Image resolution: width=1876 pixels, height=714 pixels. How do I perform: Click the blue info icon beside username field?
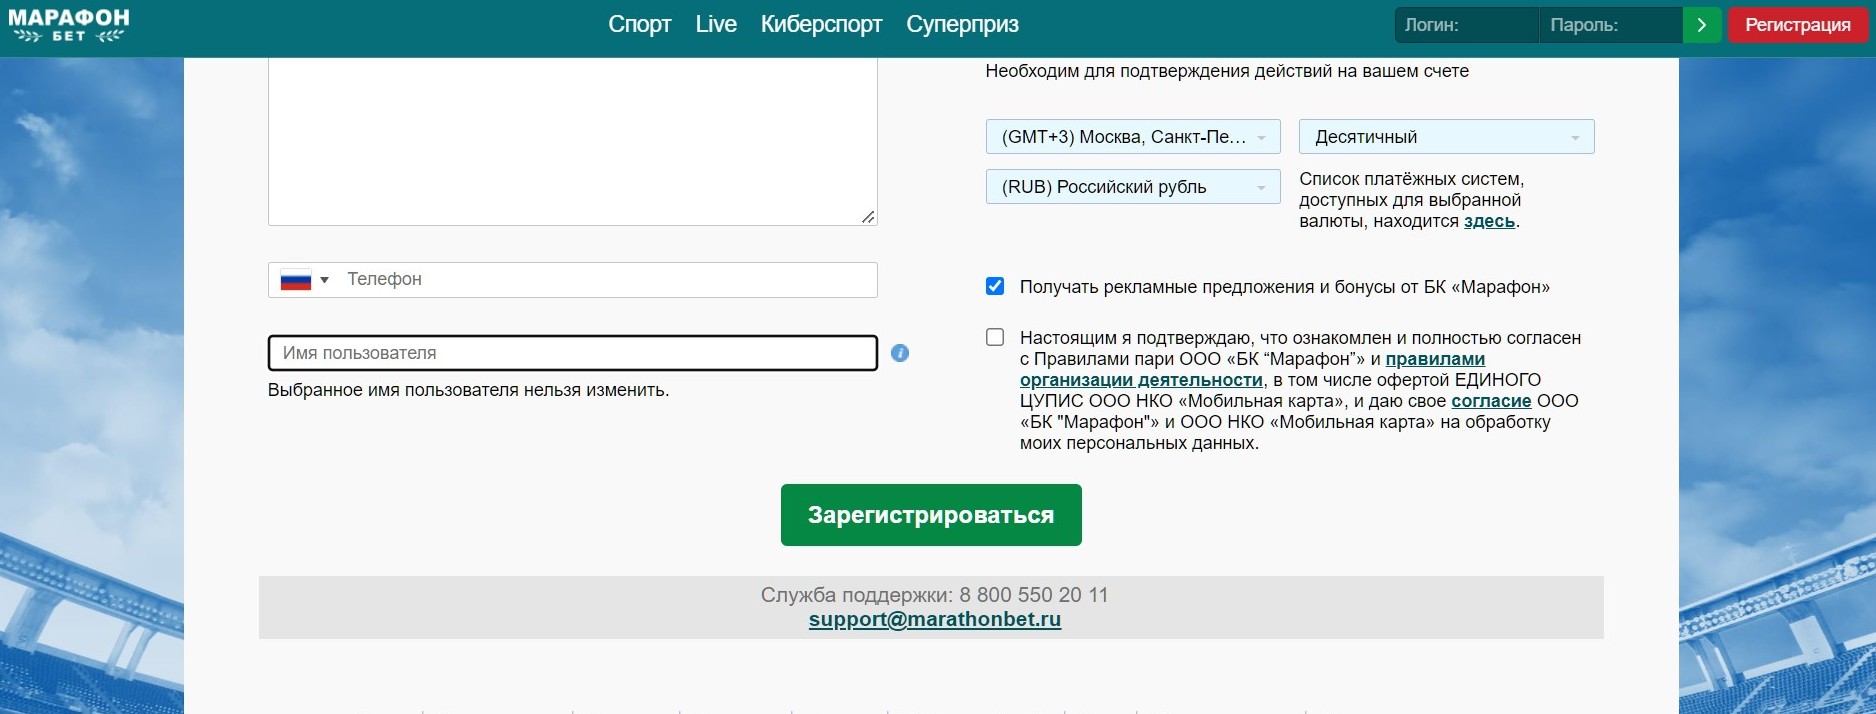(x=900, y=353)
